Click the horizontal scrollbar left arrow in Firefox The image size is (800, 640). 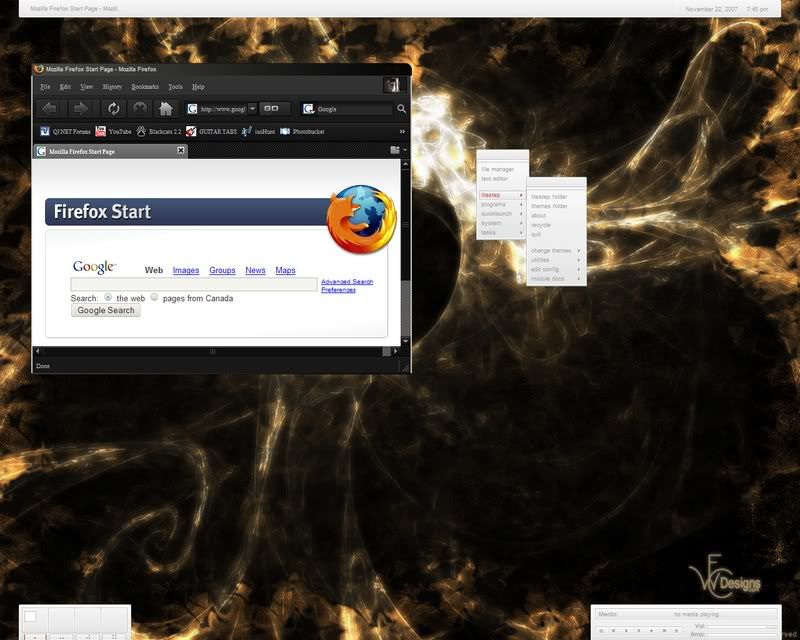coord(37,351)
